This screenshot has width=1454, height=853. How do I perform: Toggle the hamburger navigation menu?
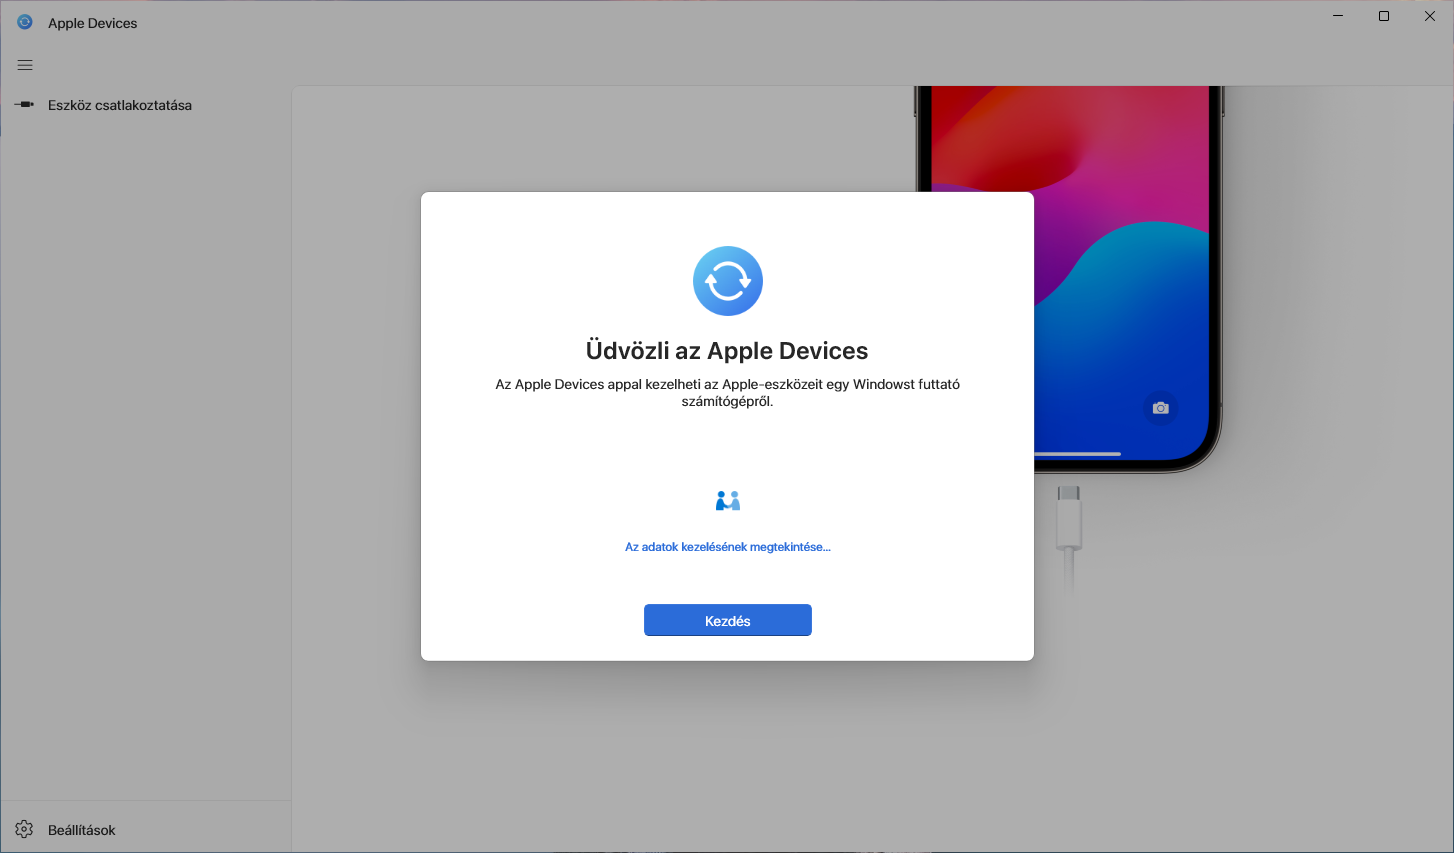click(25, 65)
